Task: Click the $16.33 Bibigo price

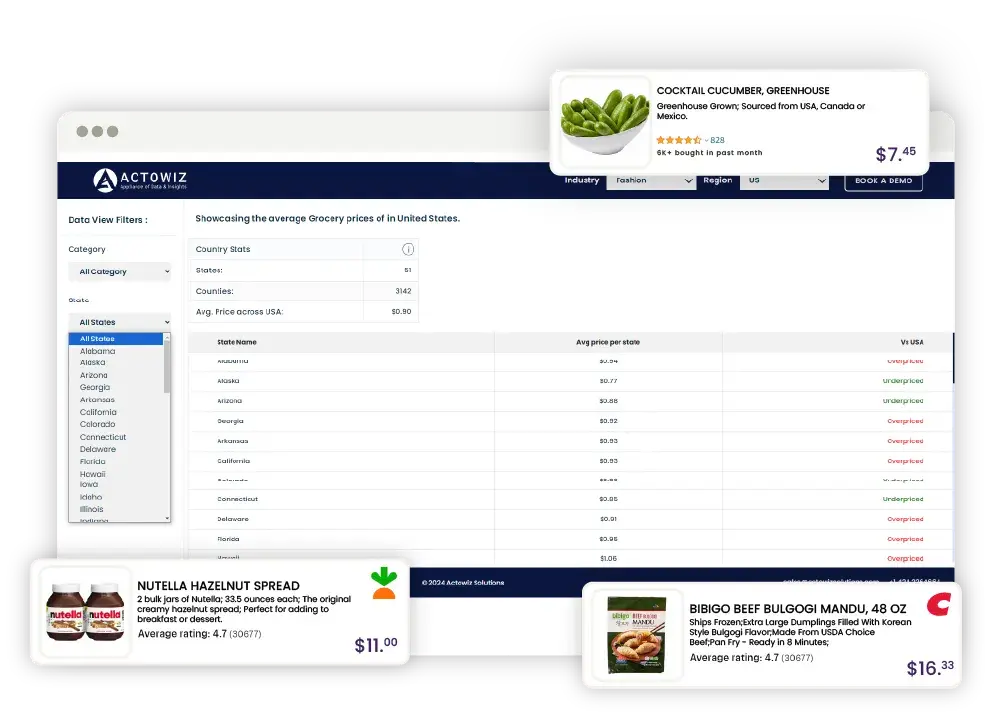Action: (x=930, y=668)
